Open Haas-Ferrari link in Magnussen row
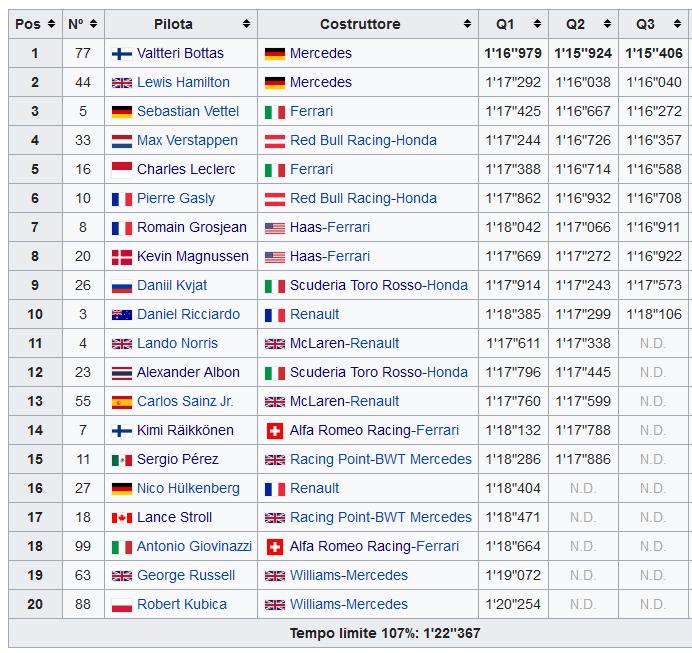 point(330,256)
